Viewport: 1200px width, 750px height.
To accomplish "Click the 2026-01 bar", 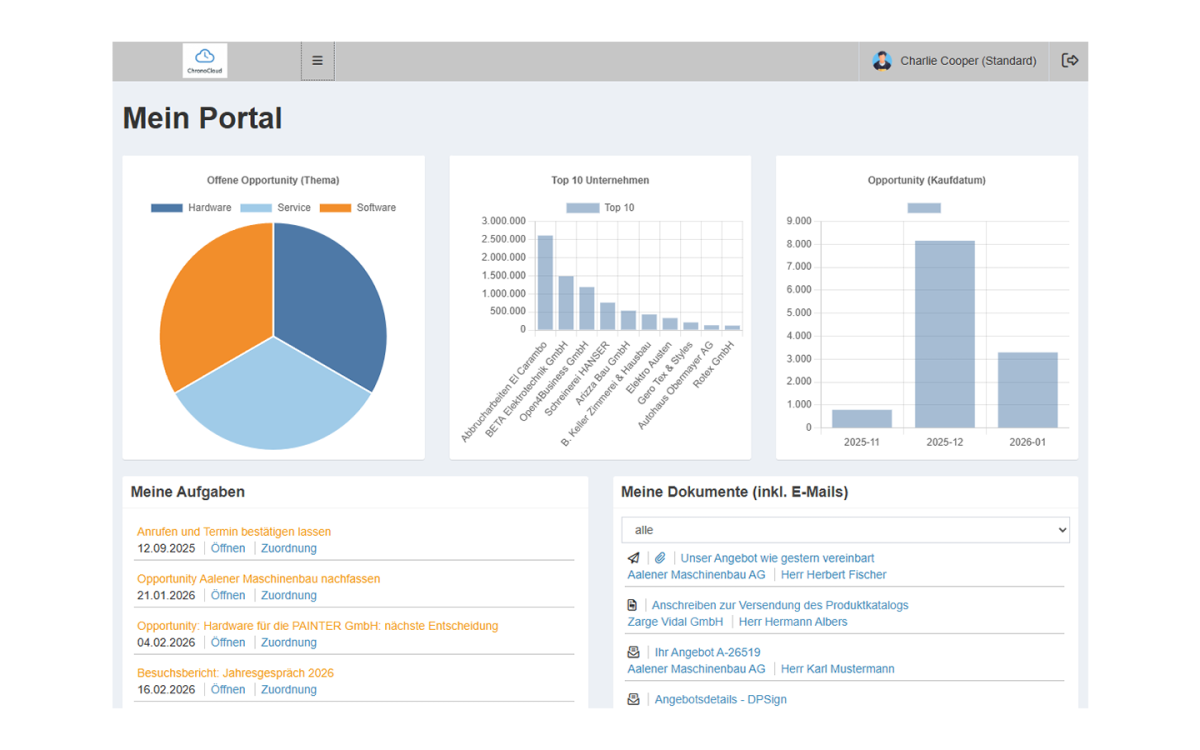I will click(1027, 390).
